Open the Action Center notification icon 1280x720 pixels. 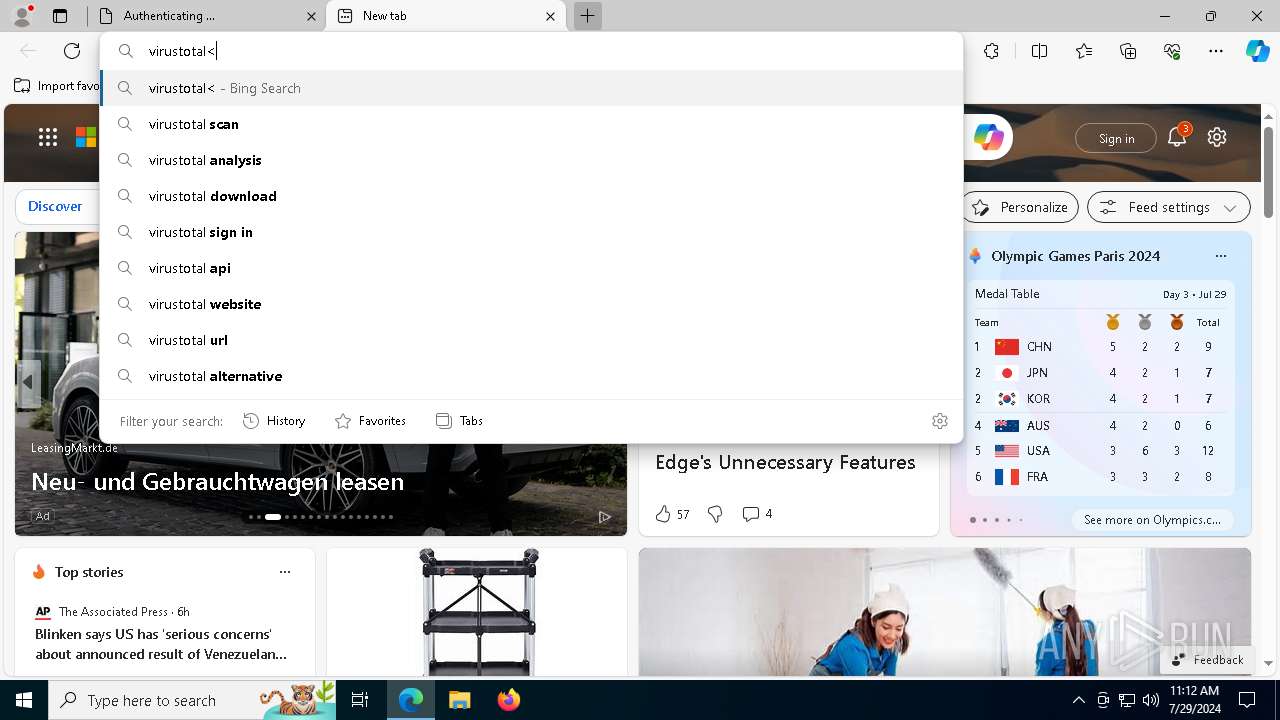(1247, 700)
